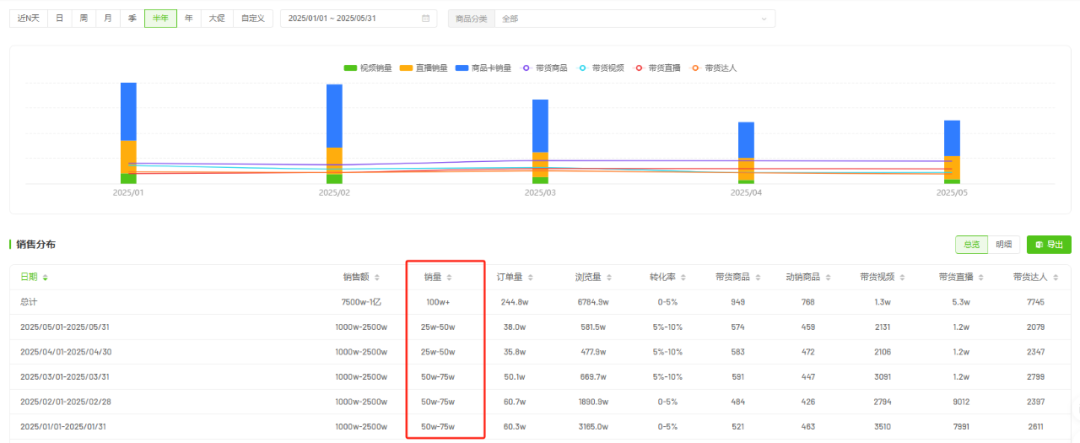Click the calendar icon in date range field
The height and width of the screenshot is (443, 1080).
coord(426,19)
